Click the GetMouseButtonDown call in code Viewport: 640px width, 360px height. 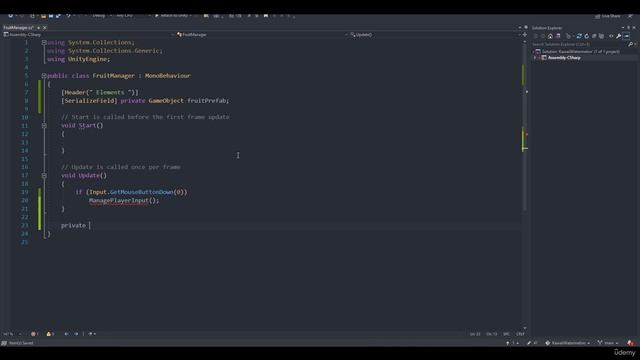click(x=142, y=192)
